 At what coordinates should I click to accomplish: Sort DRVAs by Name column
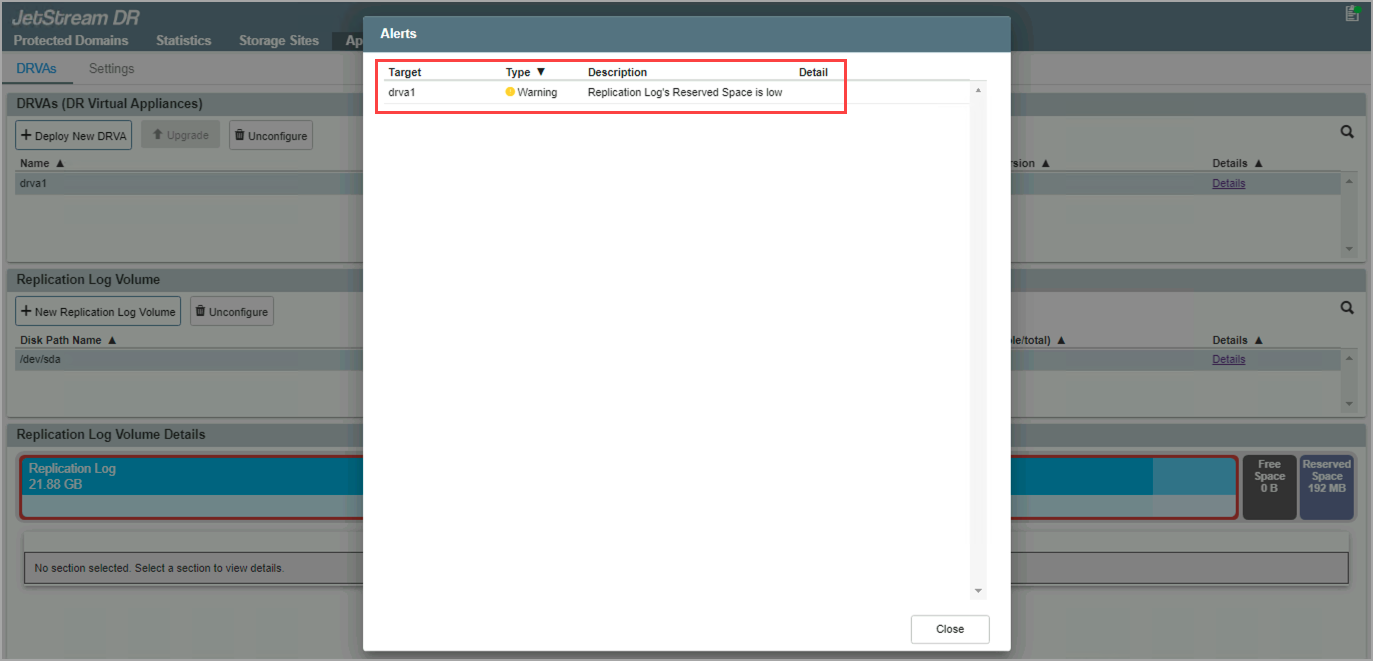coord(41,163)
